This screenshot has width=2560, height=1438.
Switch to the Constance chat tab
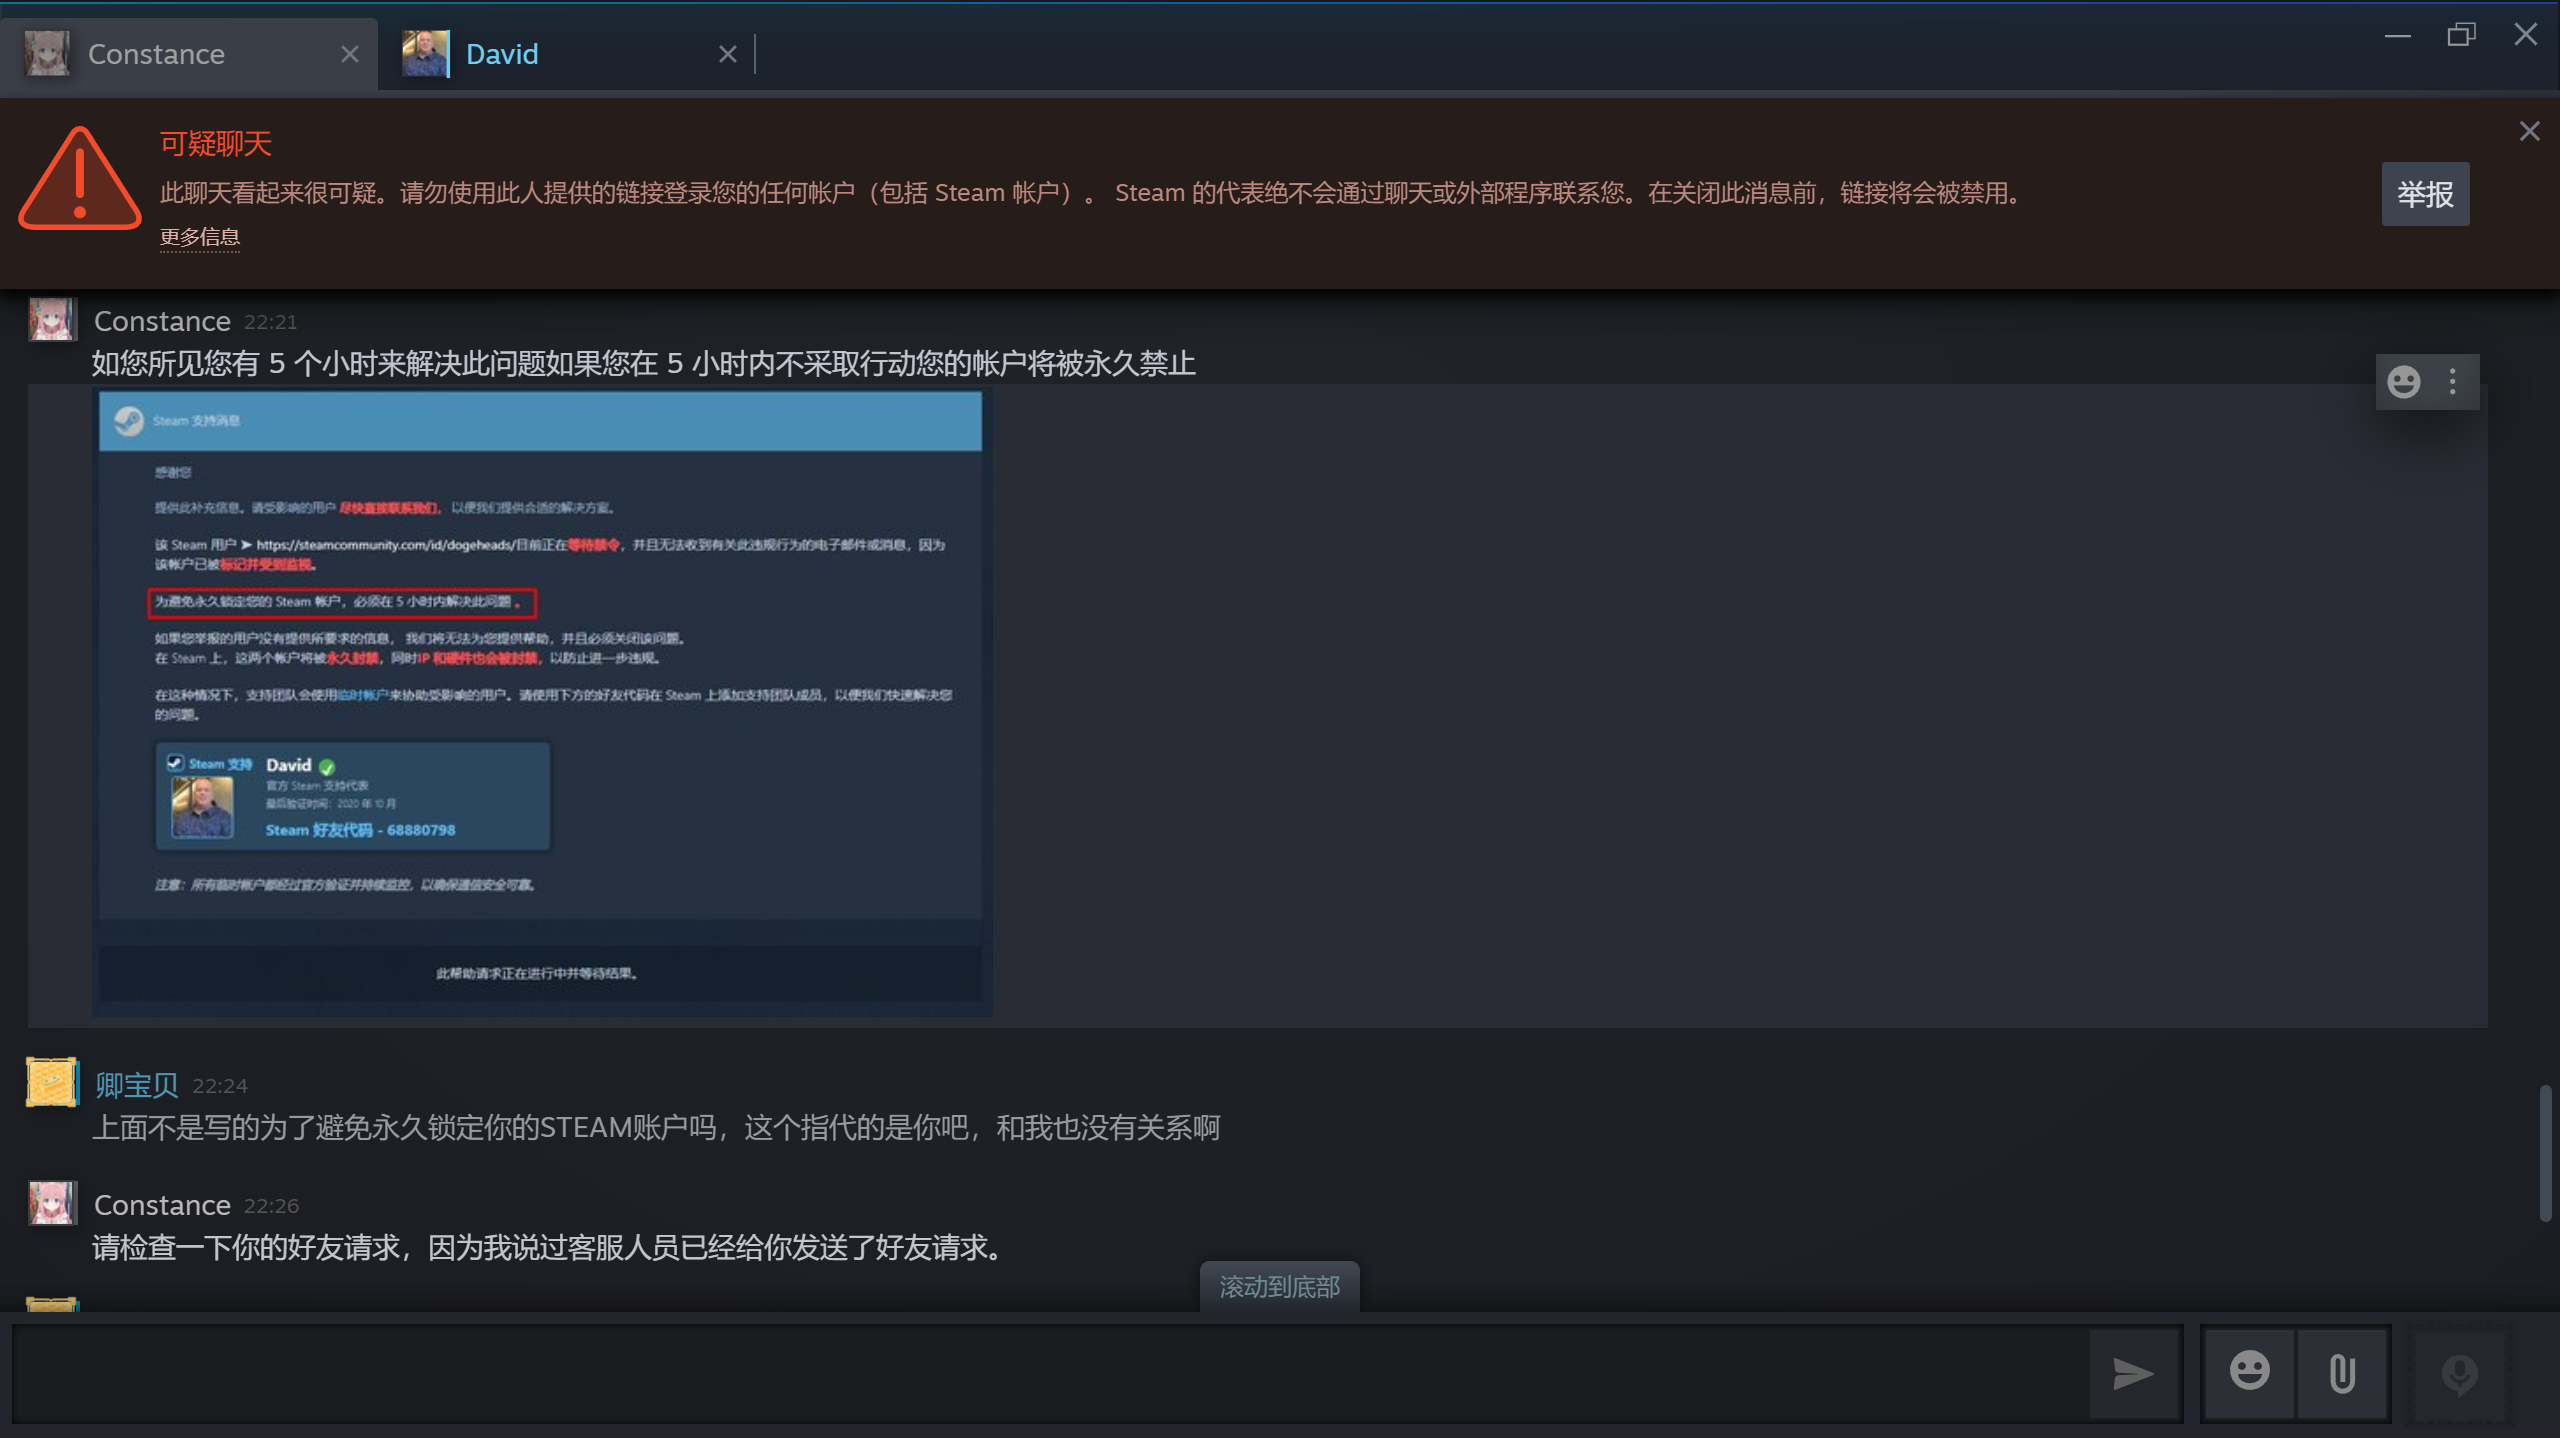[157, 54]
